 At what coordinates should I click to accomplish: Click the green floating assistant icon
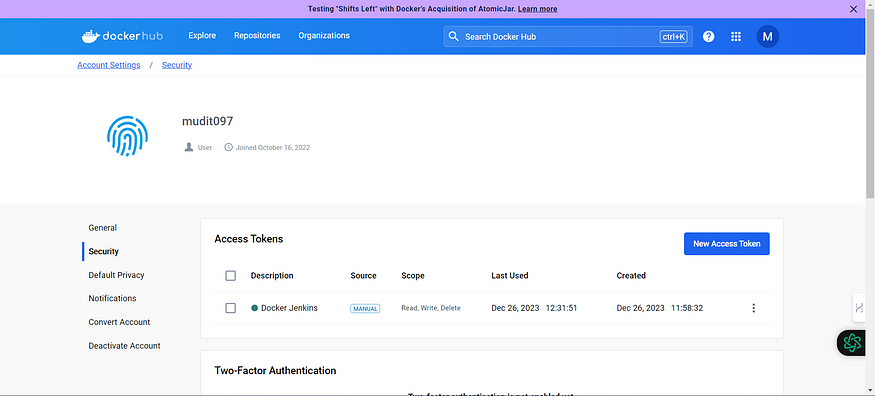[x=852, y=342]
